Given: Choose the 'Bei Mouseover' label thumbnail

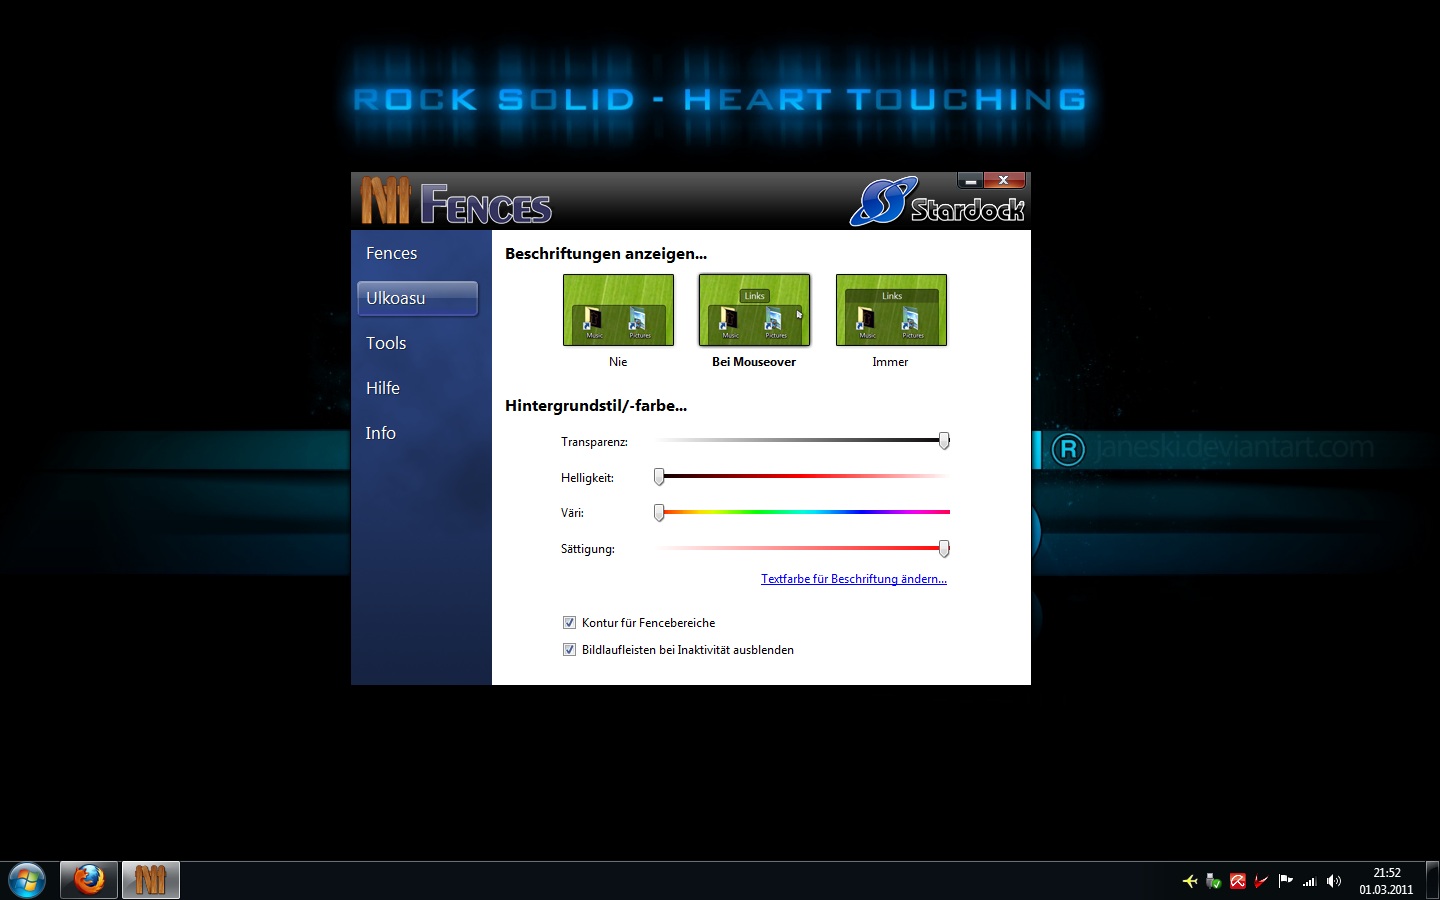Looking at the screenshot, I should 754,310.
